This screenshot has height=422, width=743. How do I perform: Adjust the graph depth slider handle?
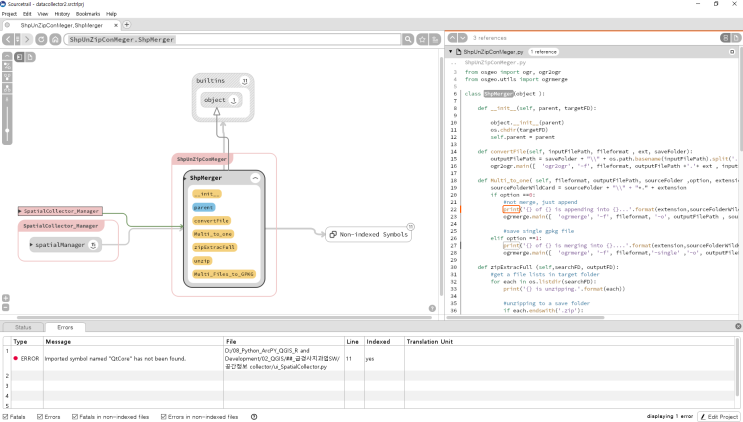7,130
